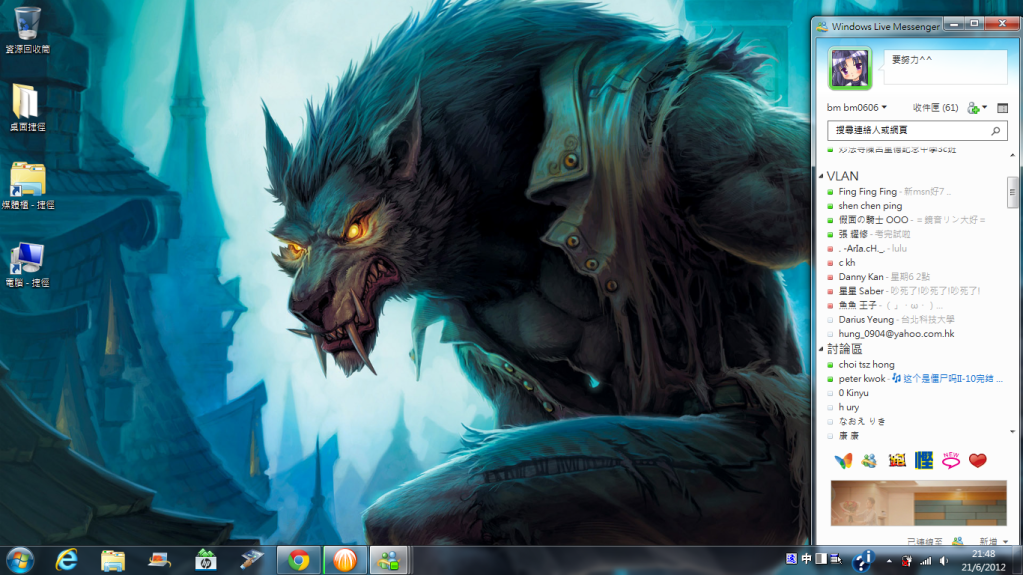
Task: Switch Messenger to compact view layout icon
Action: tap(1002, 107)
